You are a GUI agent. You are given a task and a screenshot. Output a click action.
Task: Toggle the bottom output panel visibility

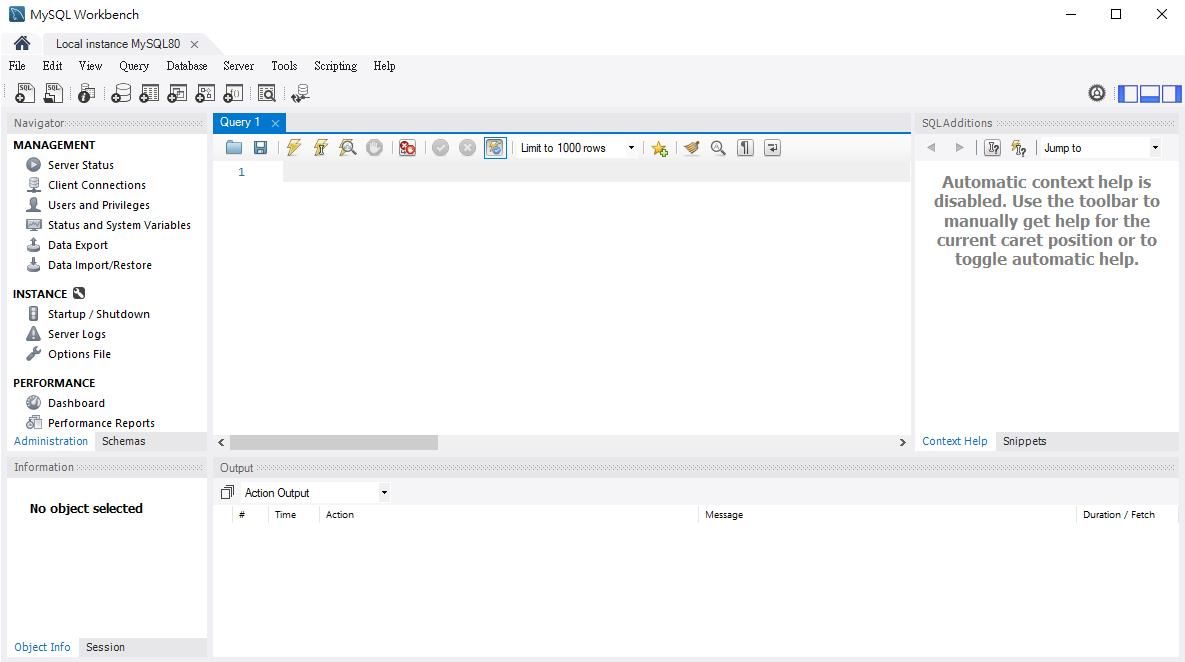click(1149, 94)
